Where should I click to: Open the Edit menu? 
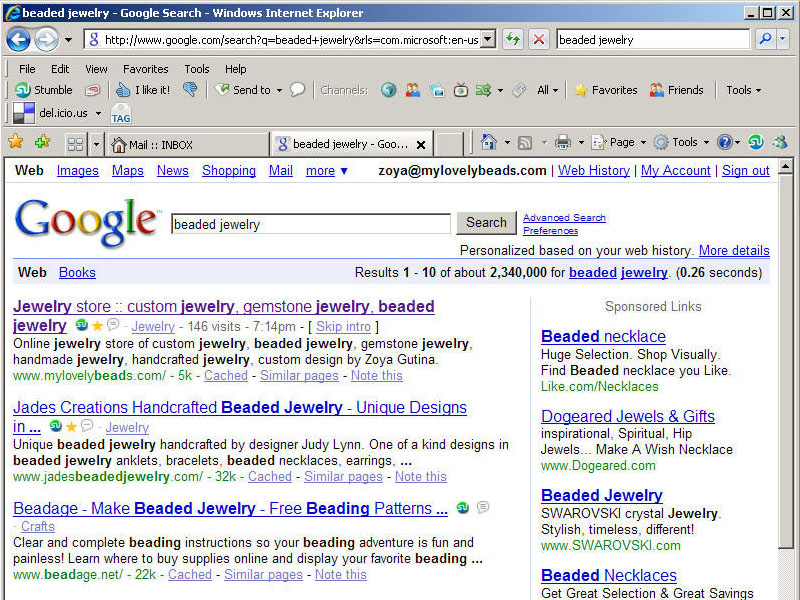tap(60, 69)
